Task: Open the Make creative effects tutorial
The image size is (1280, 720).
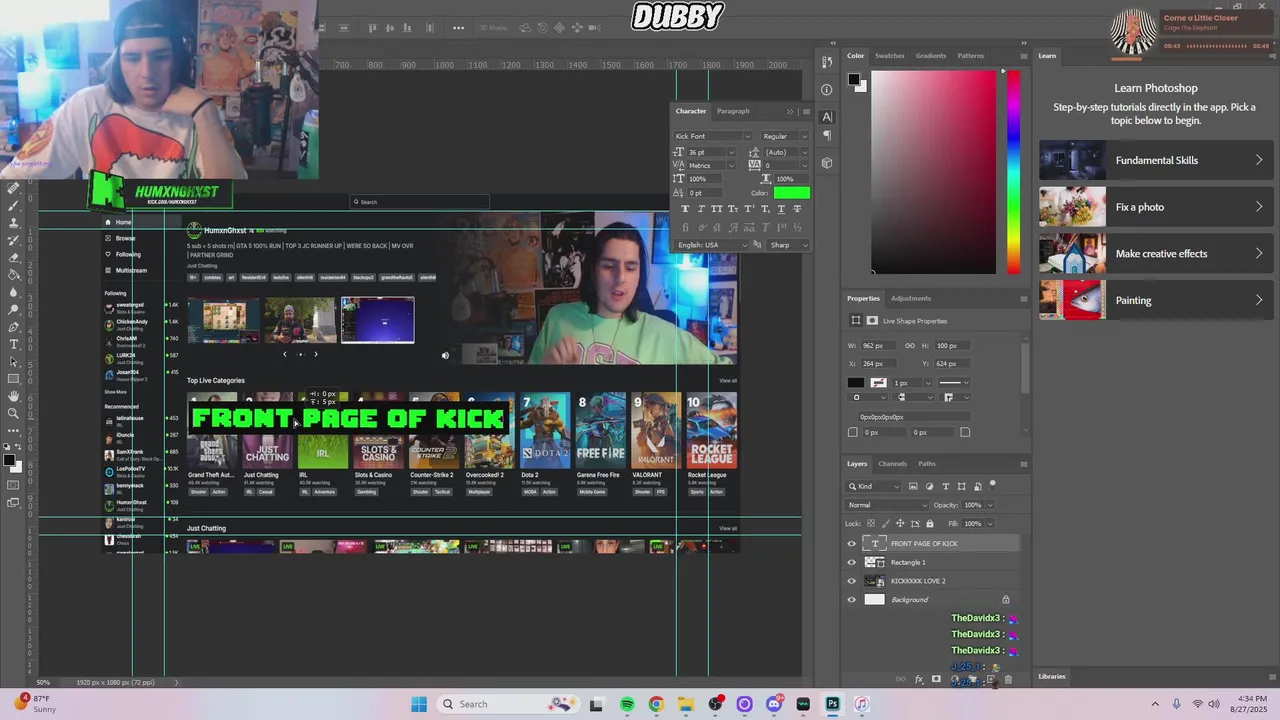Action: [1156, 254]
